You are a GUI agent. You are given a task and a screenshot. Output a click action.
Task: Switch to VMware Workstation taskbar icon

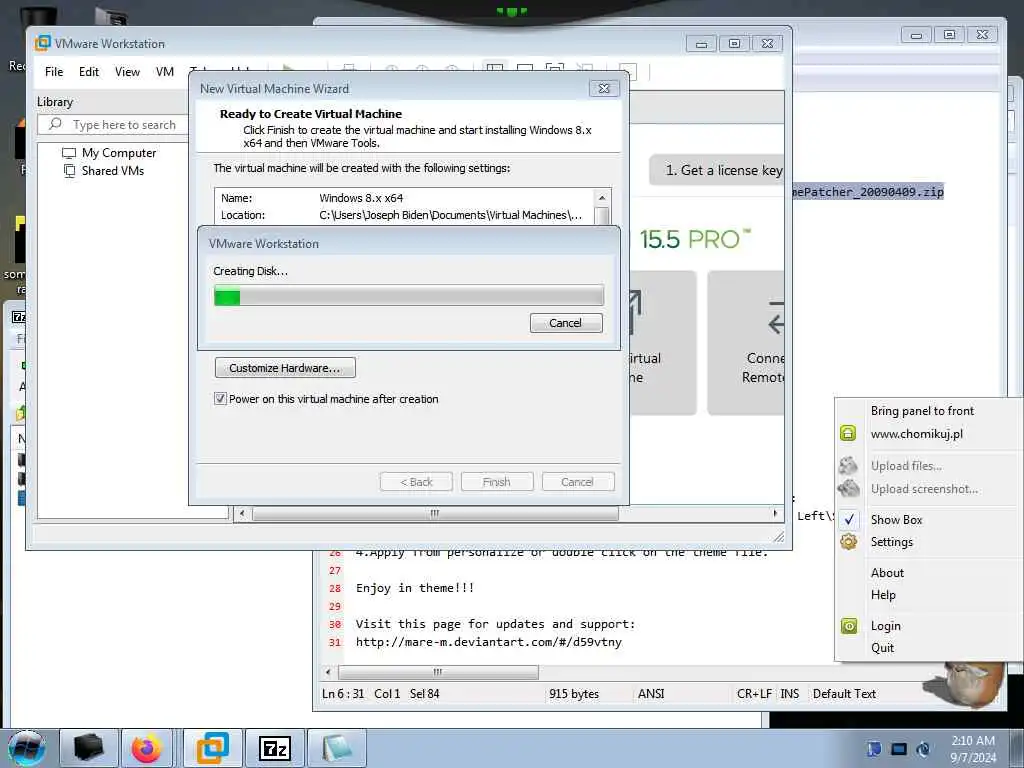[x=212, y=748]
